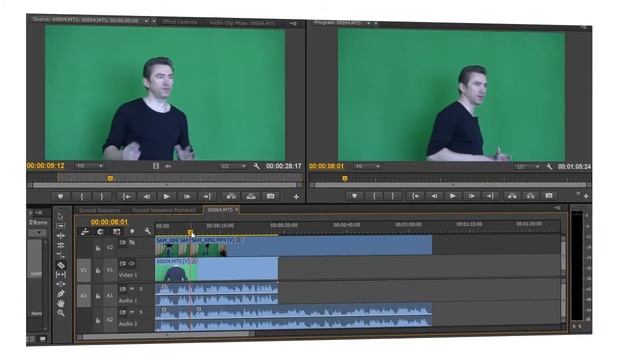Open Project panel dropdown below items count
640x360 pixels.
pyautogui.click(x=39, y=233)
